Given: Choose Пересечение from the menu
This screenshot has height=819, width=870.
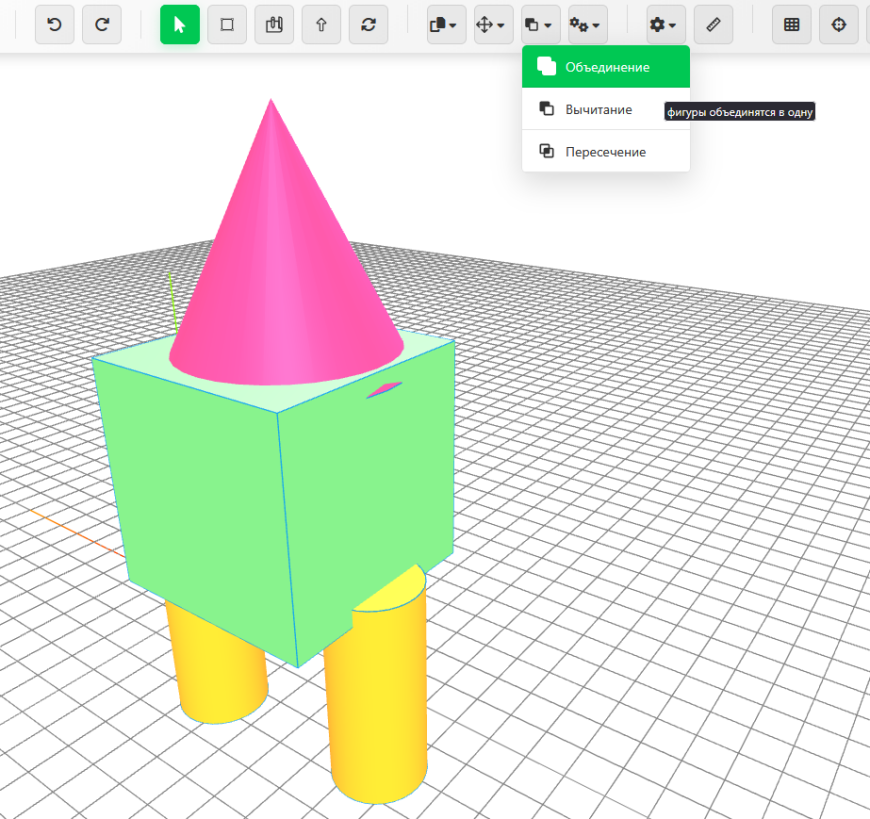Looking at the screenshot, I should [604, 151].
